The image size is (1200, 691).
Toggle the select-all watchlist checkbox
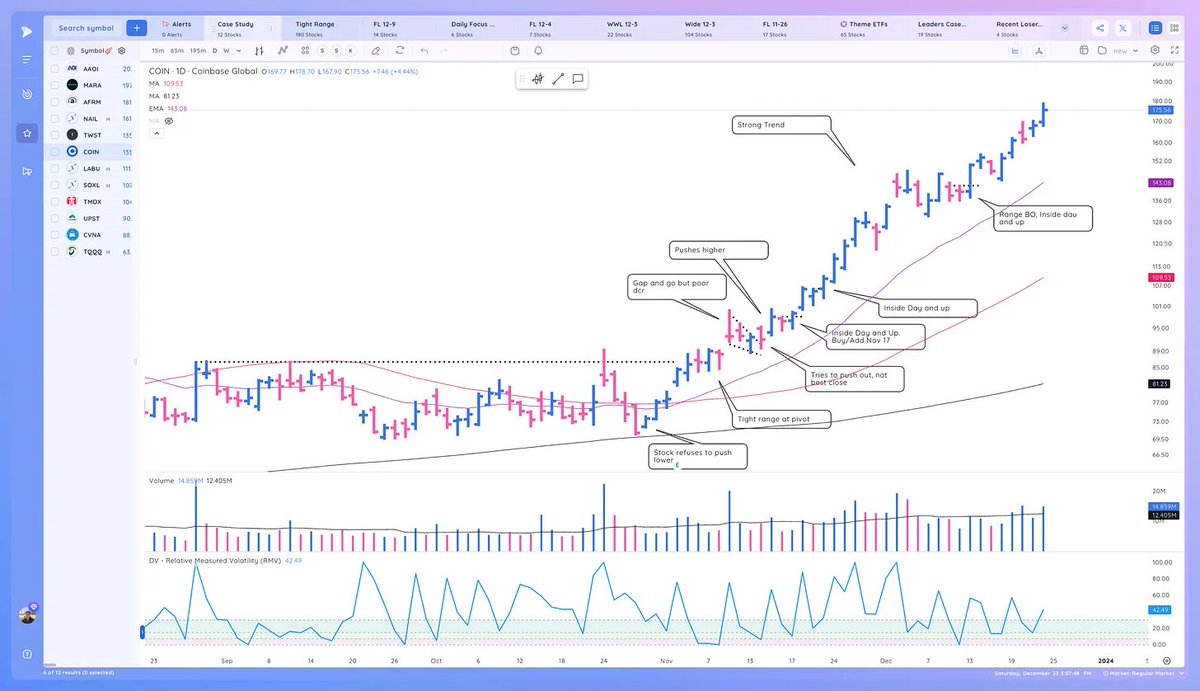(x=56, y=50)
